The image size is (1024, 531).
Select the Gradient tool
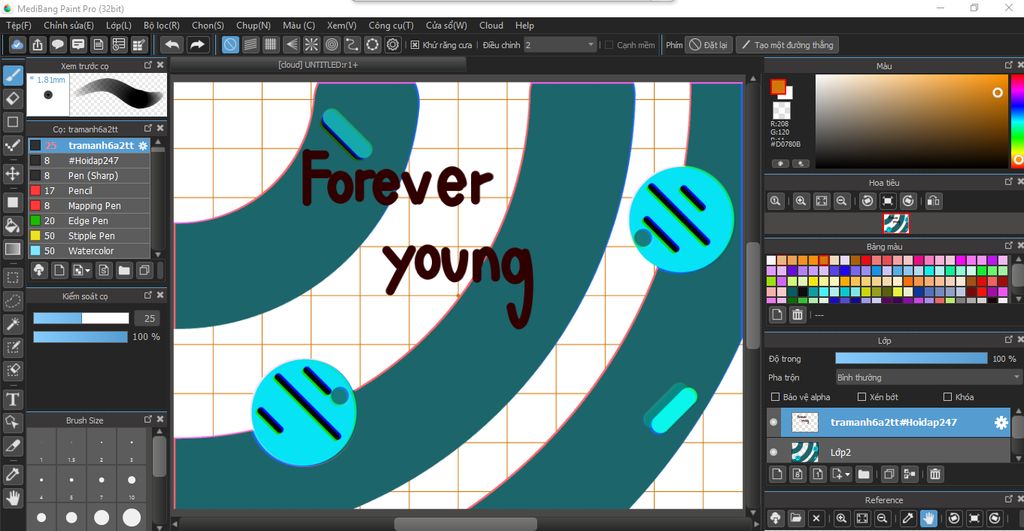[x=13, y=249]
